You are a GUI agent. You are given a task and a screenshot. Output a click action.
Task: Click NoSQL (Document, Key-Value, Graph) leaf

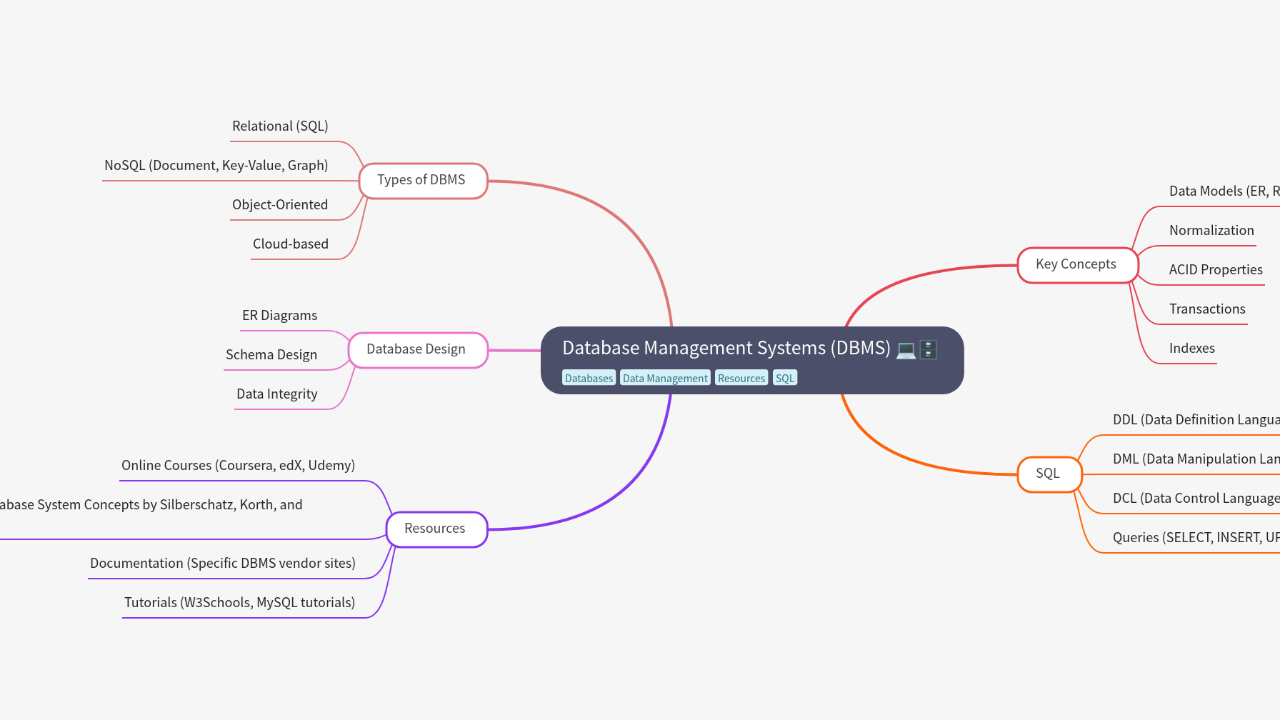coord(216,165)
